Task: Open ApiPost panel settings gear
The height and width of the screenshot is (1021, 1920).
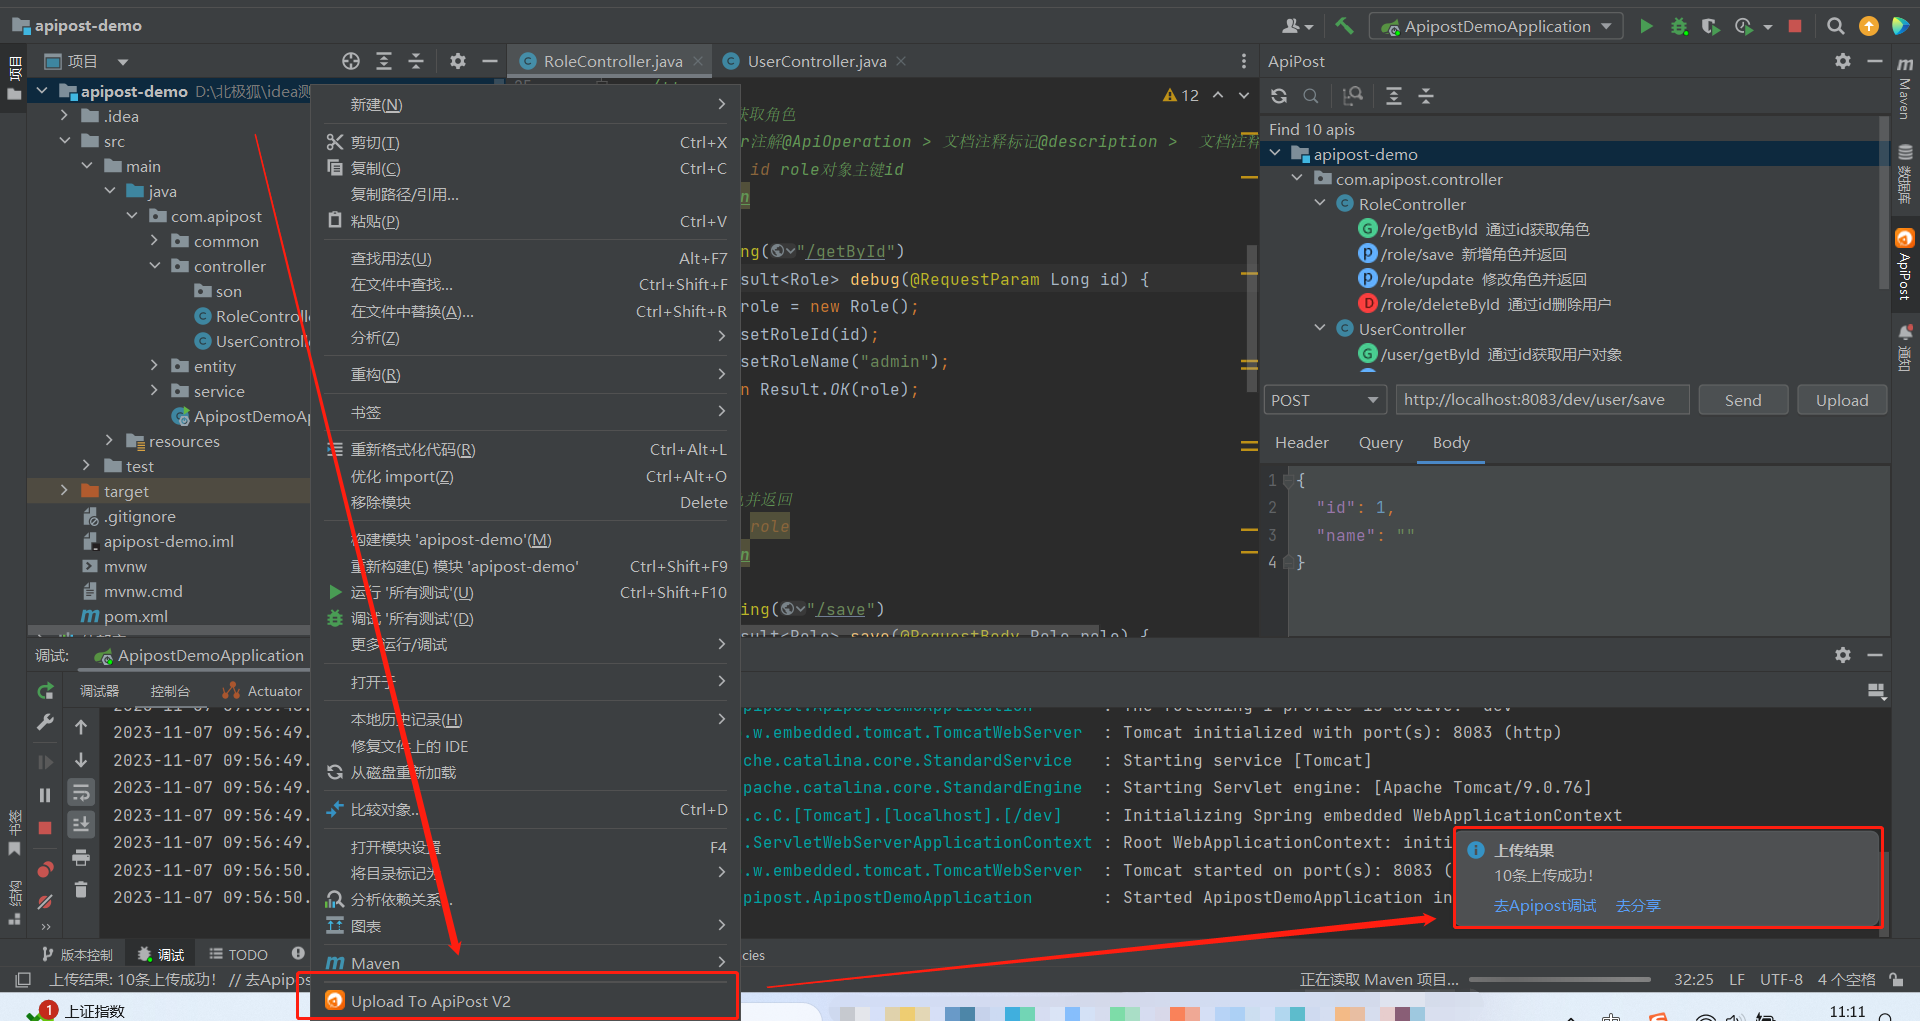Action: pos(1843,61)
